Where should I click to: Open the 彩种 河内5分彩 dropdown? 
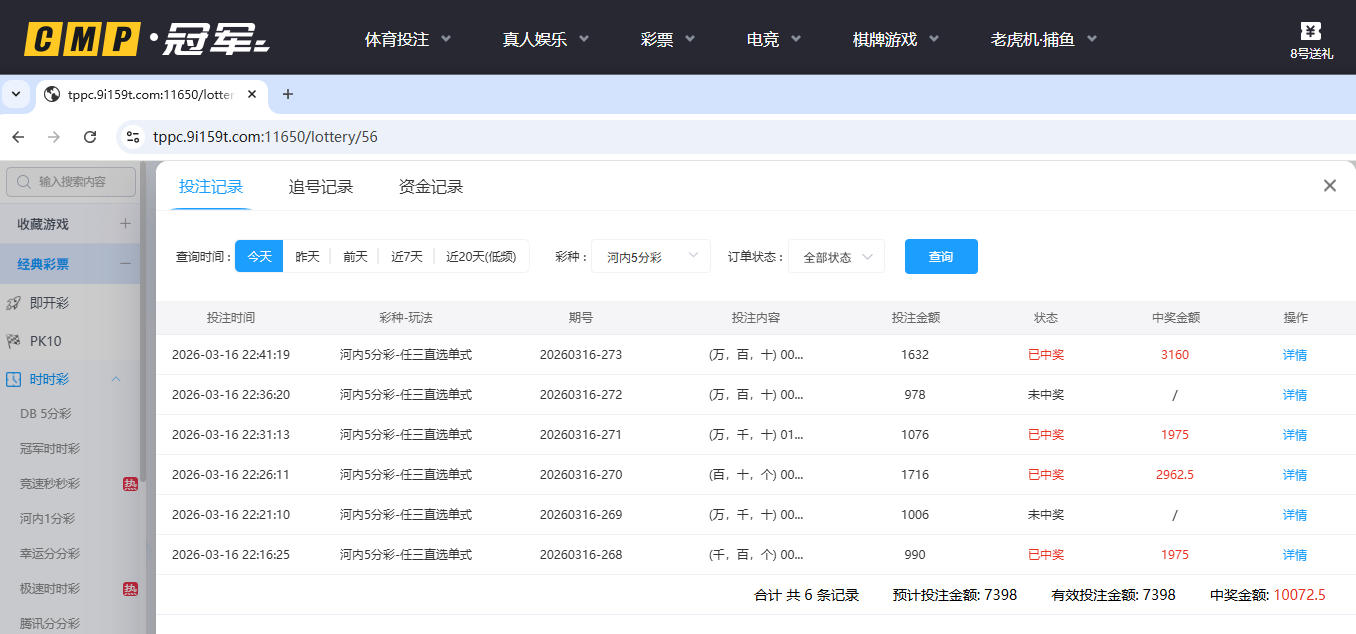coord(650,257)
